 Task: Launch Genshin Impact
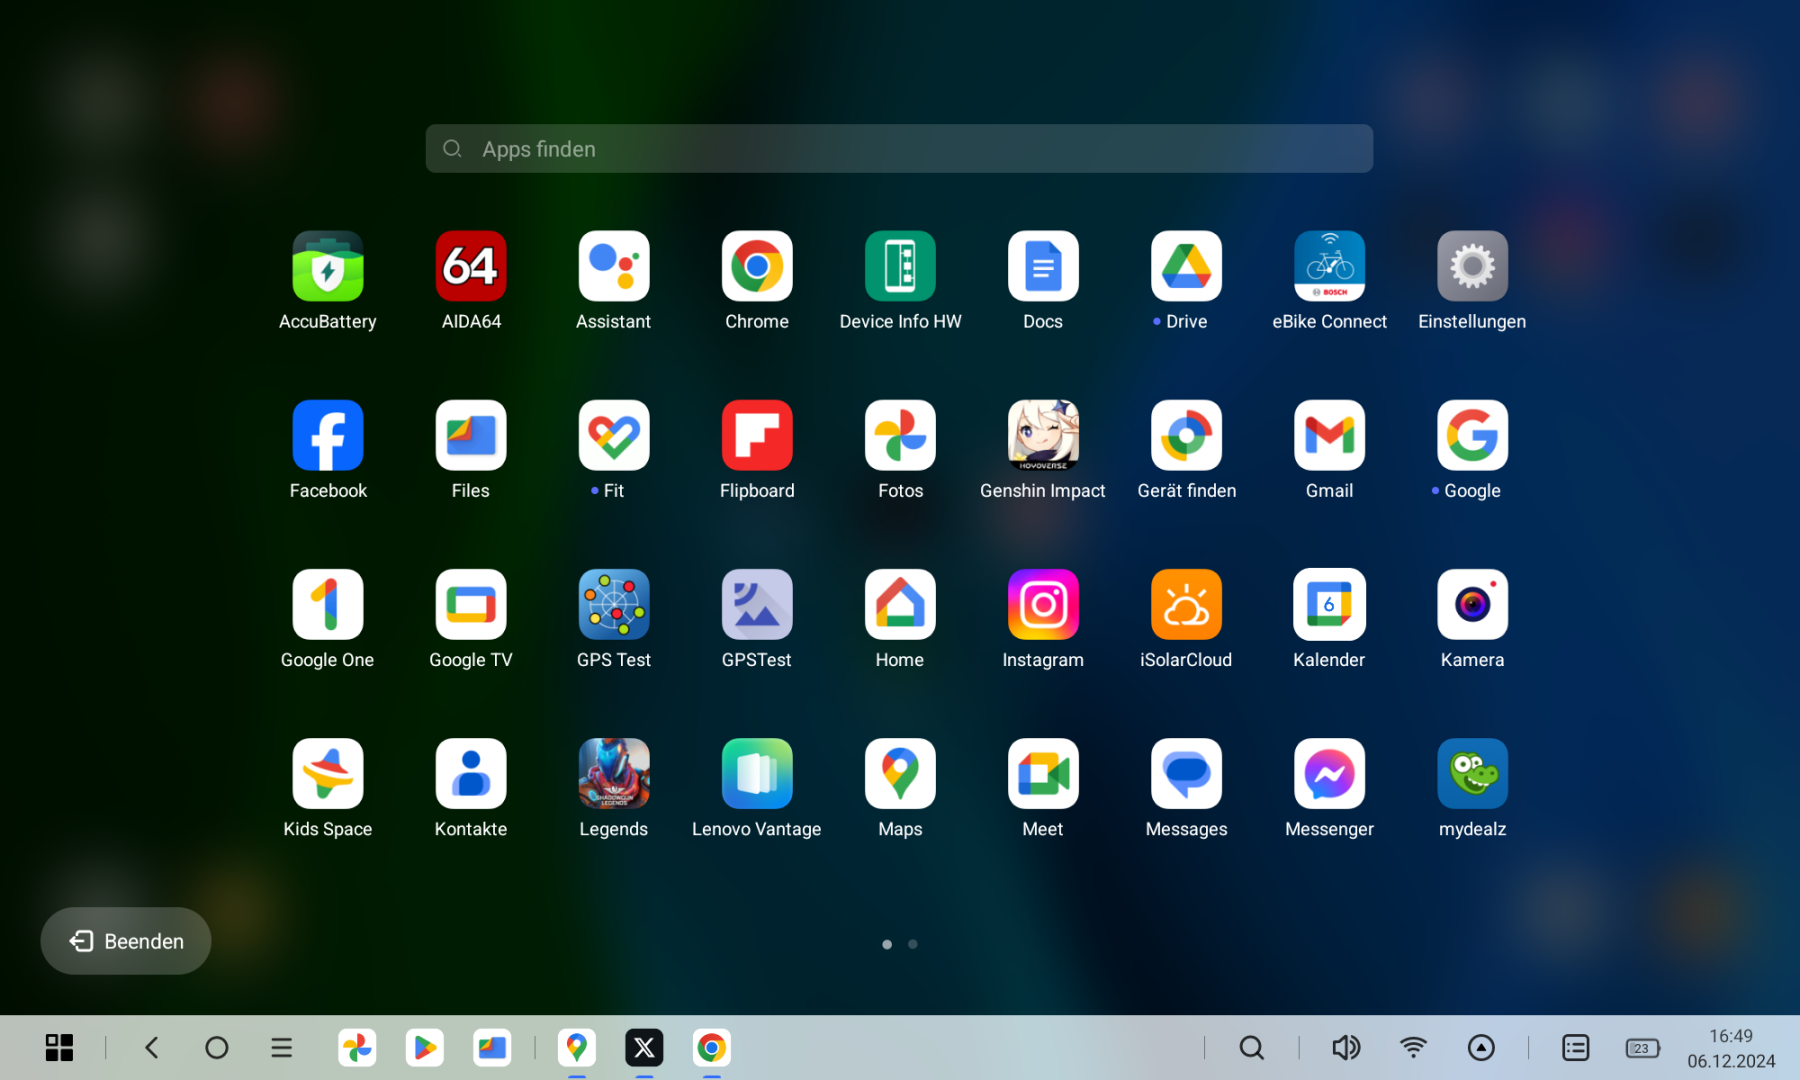pos(1043,435)
